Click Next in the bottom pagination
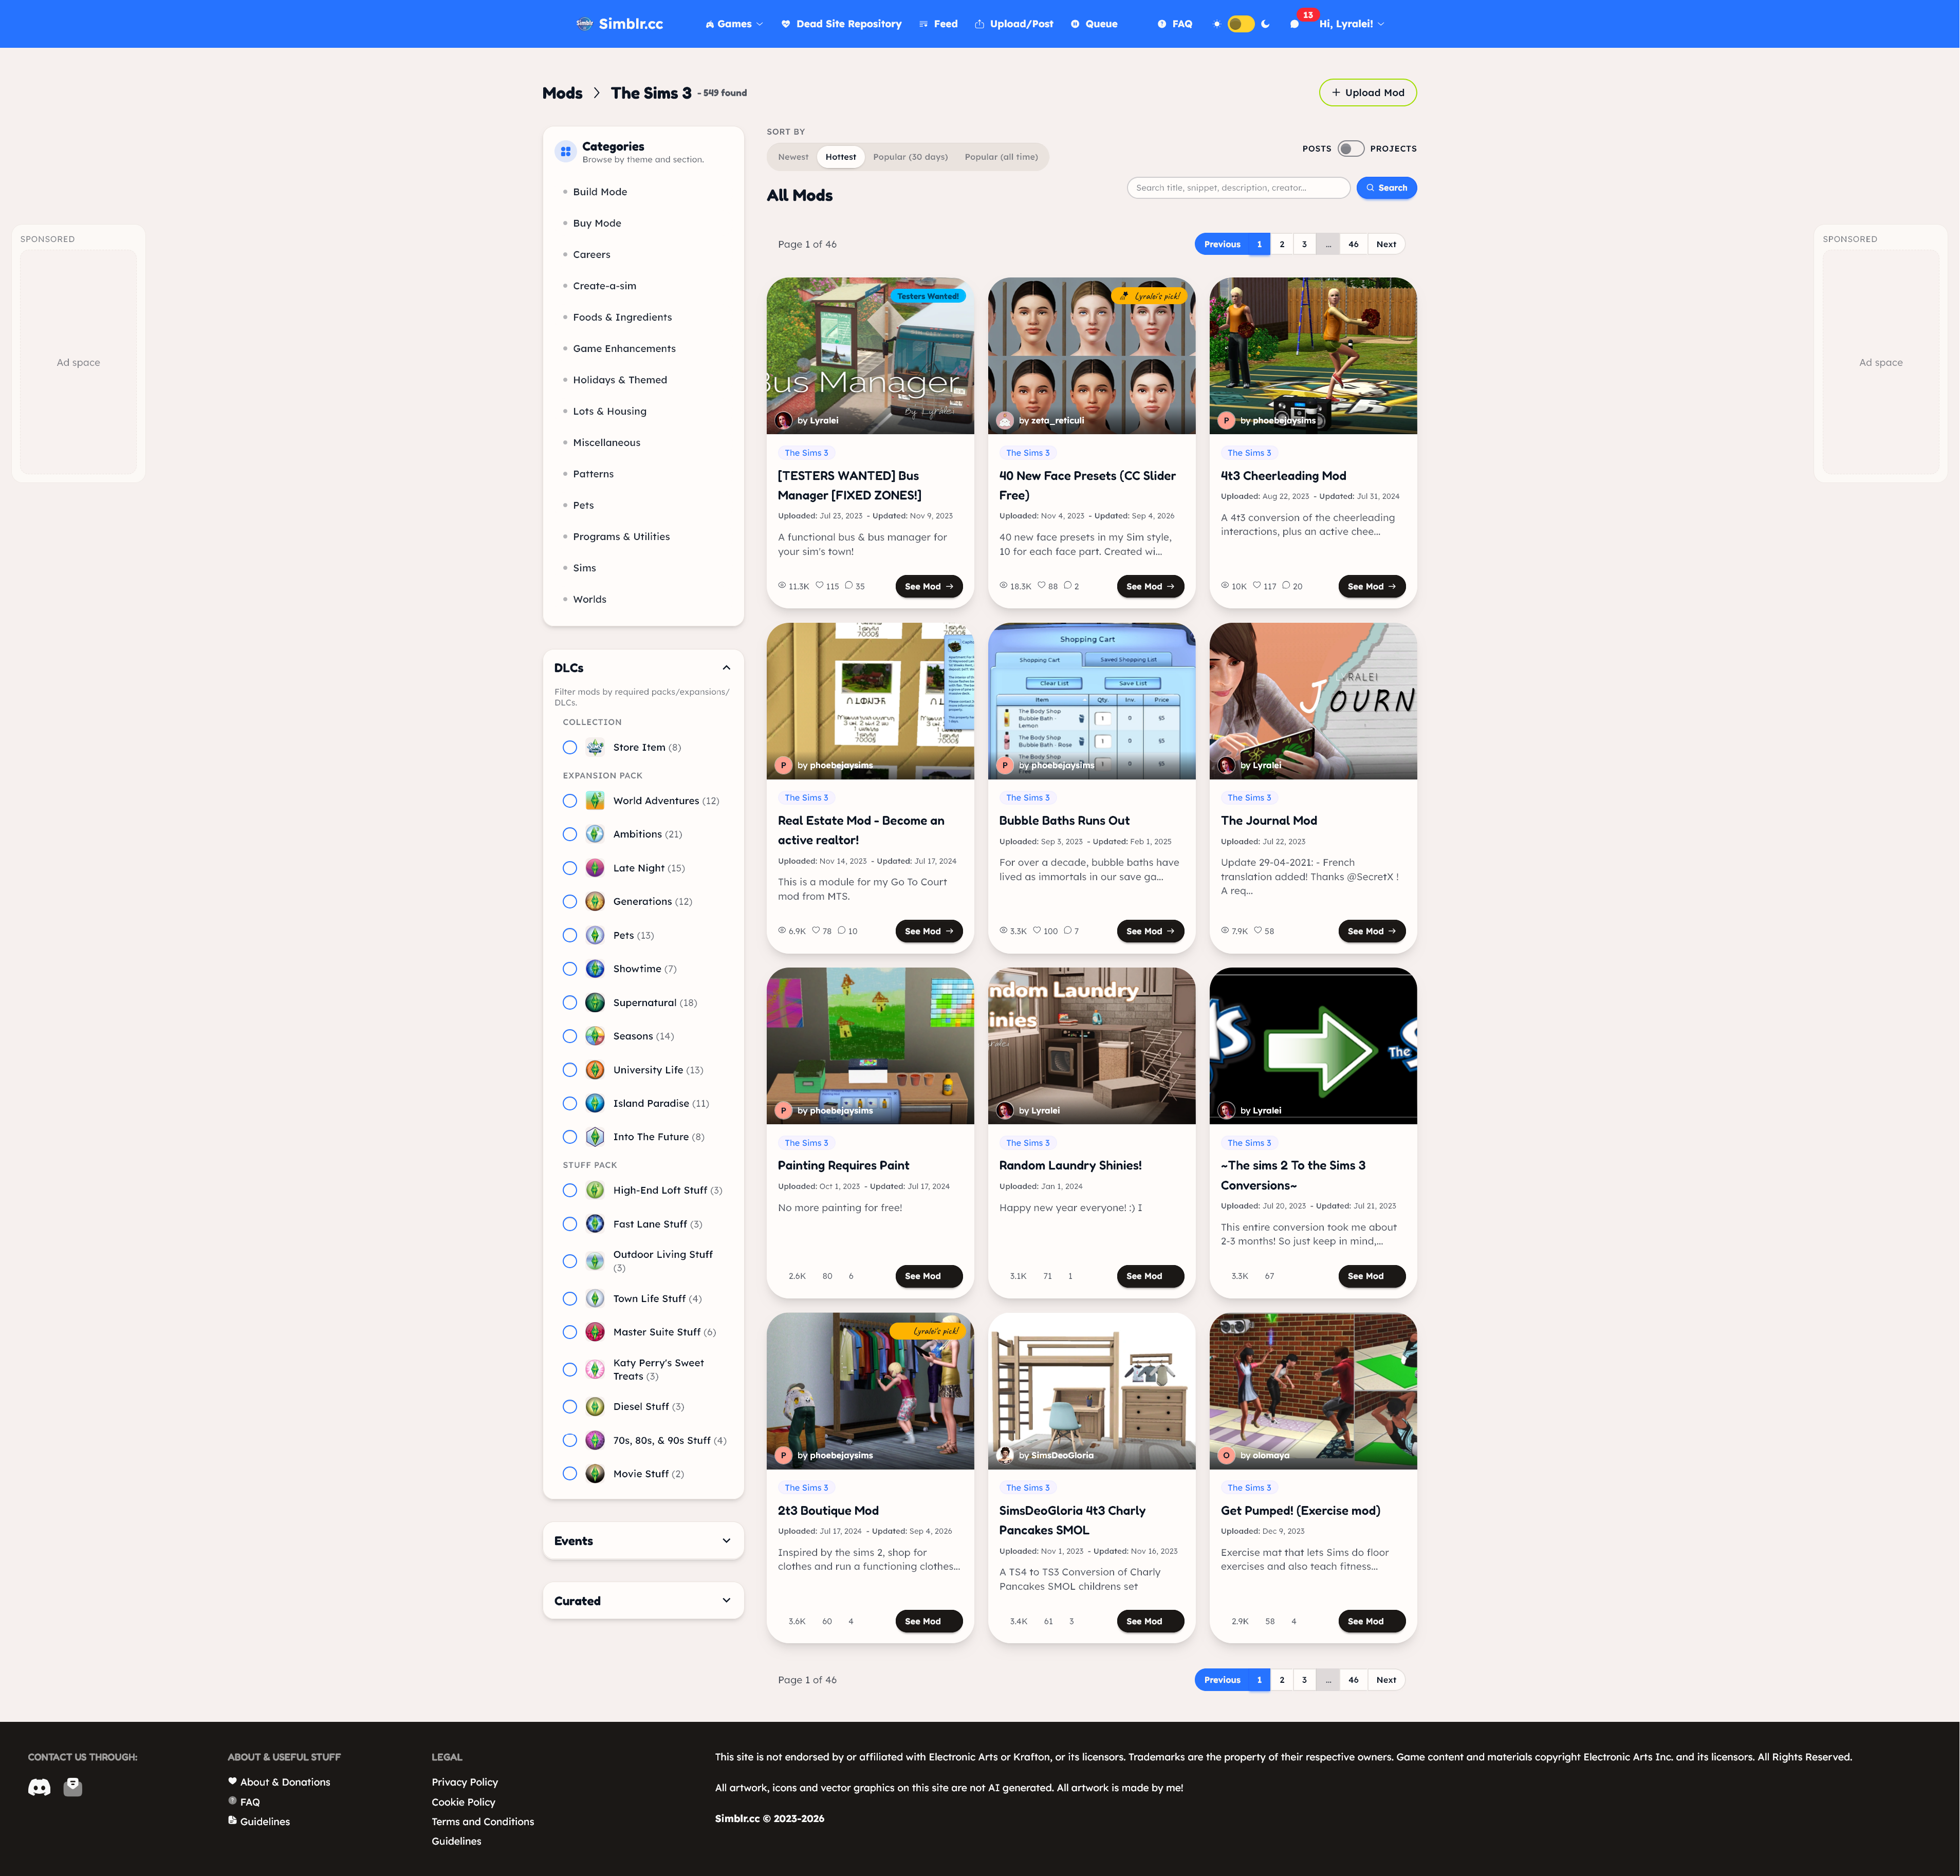Image resolution: width=1960 pixels, height=1876 pixels. click(1385, 1680)
